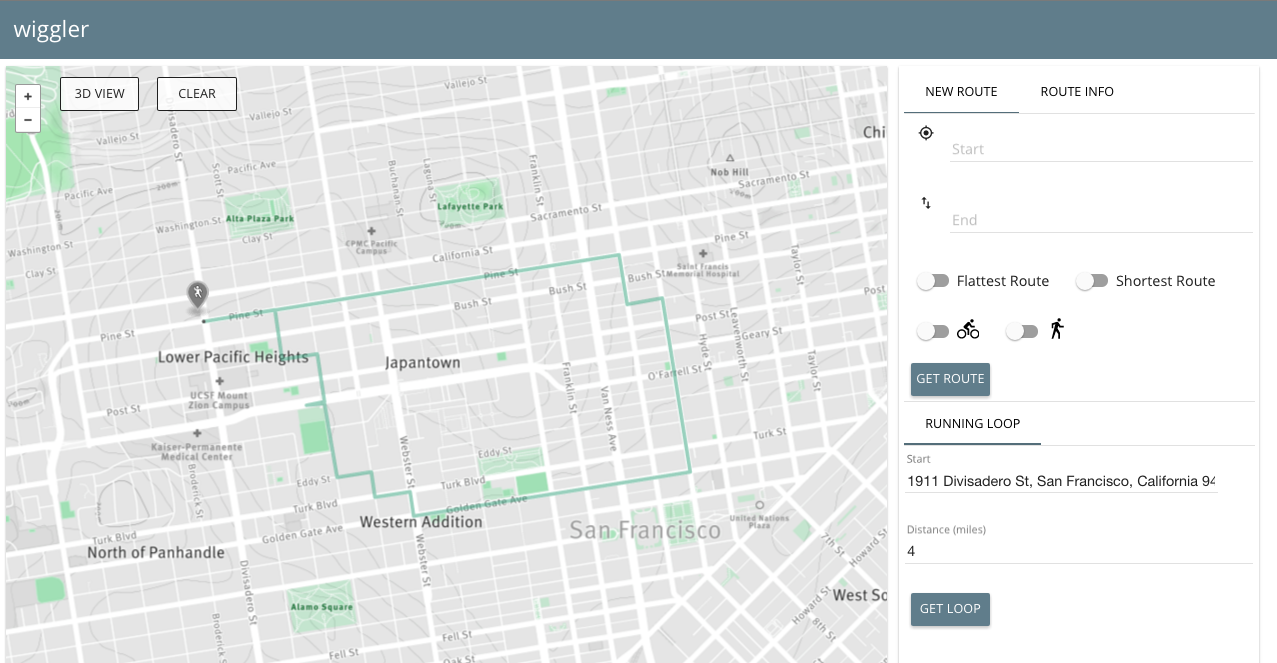
Task: Click the GET LOOP button
Action: point(950,609)
